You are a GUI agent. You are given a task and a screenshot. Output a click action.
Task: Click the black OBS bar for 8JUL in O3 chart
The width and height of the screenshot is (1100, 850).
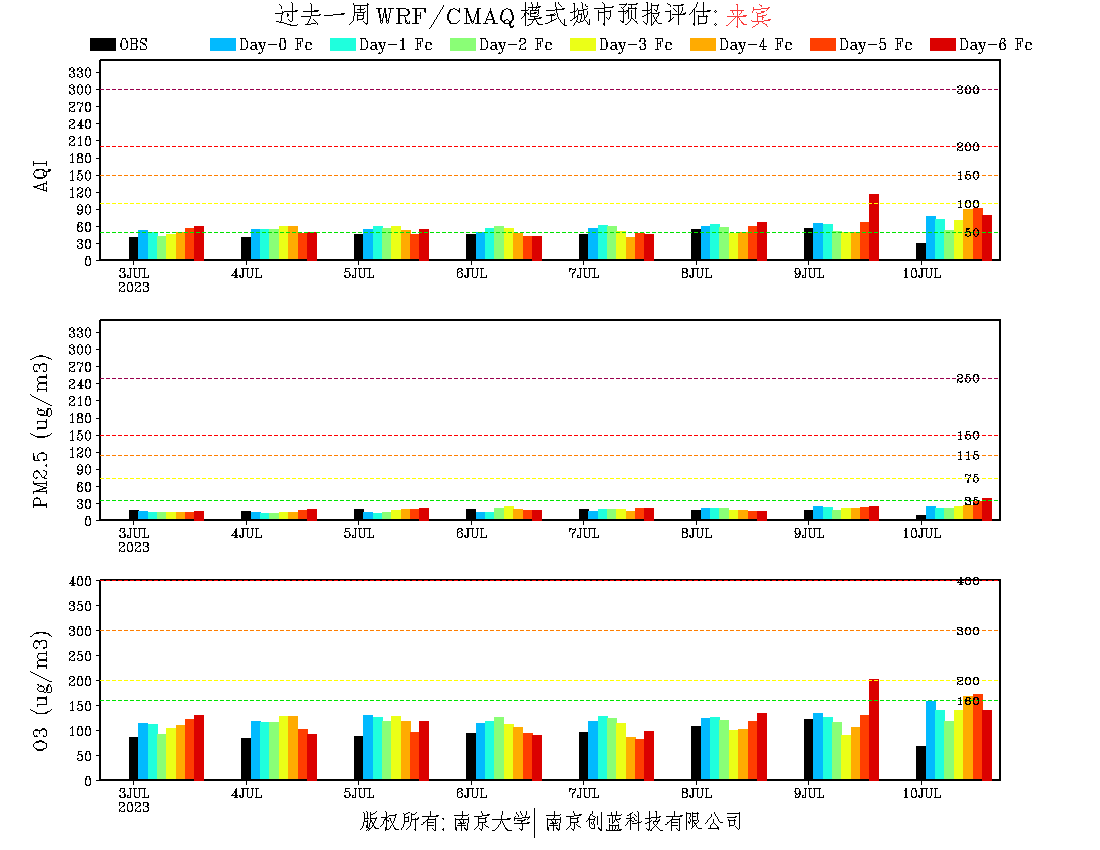pyautogui.click(x=696, y=753)
